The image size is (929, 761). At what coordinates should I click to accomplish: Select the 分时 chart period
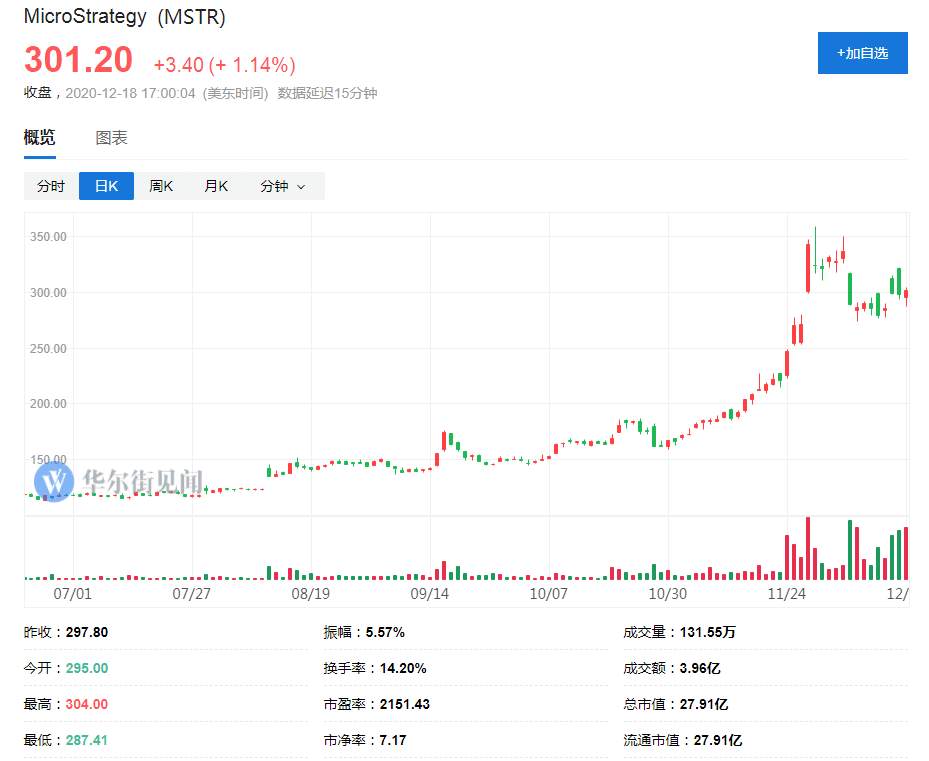coord(51,186)
